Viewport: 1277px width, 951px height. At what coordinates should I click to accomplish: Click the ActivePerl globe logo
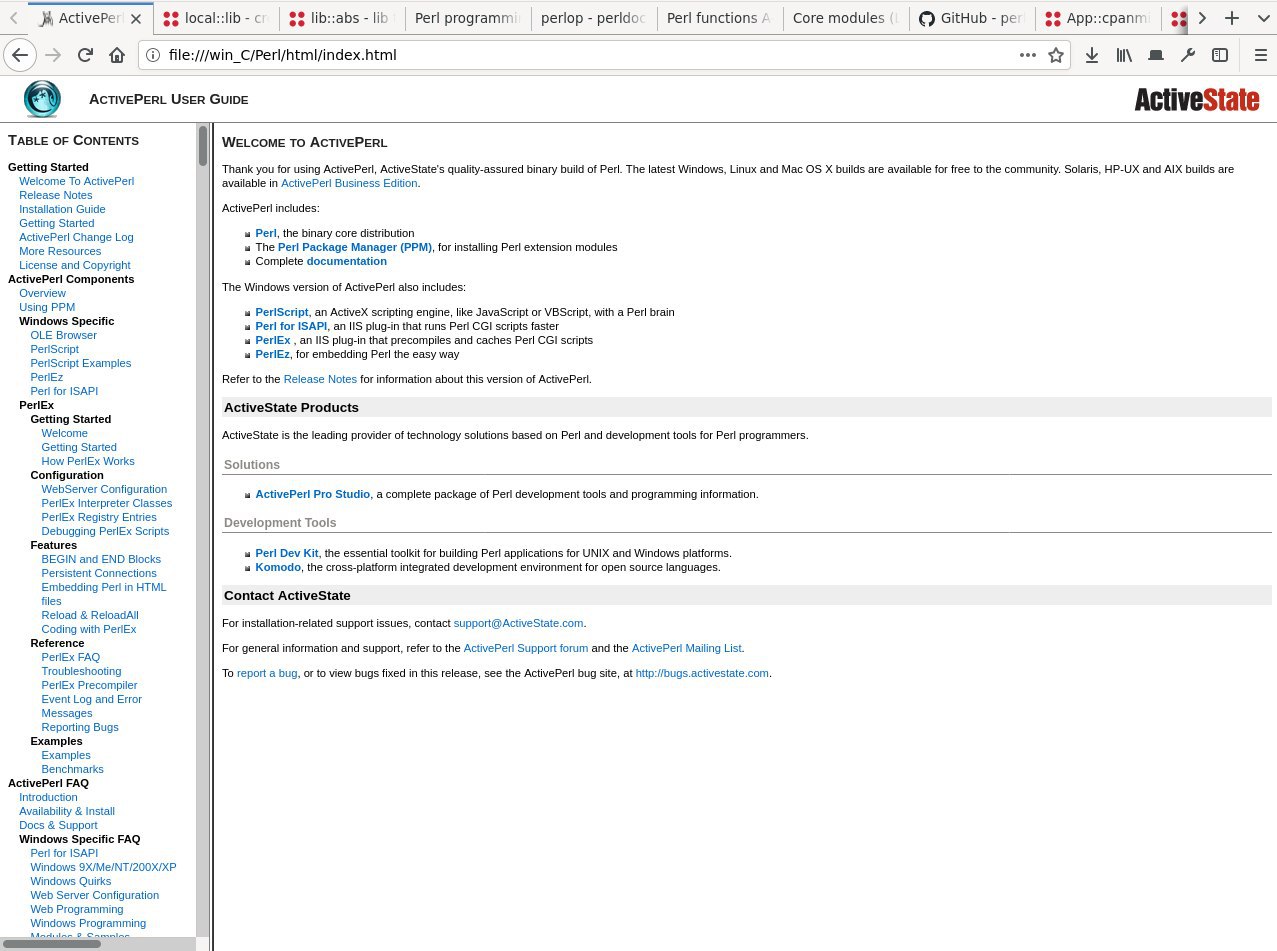(42, 99)
